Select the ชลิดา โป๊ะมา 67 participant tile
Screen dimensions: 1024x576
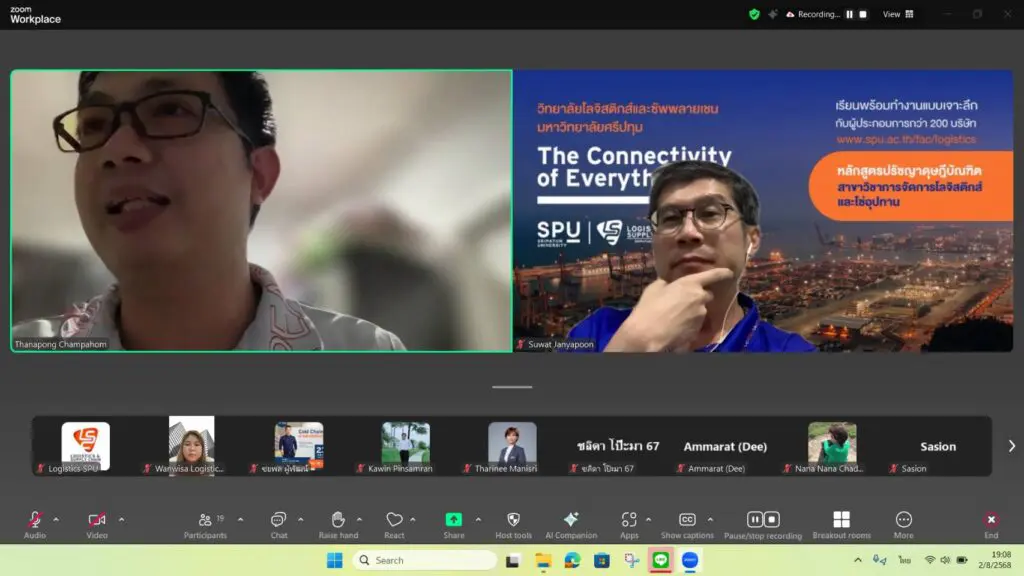618,446
